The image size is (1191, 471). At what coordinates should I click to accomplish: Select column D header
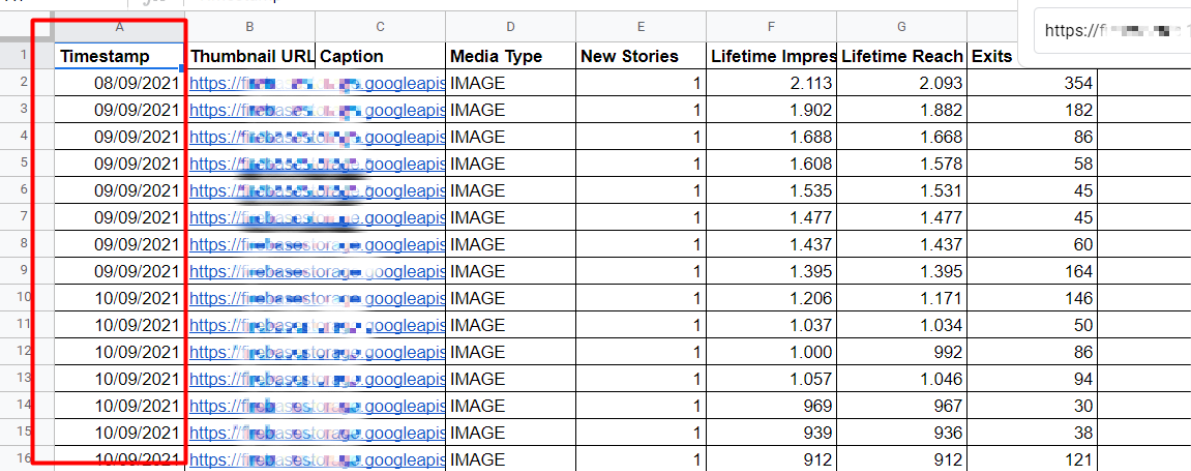[x=510, y=27]
